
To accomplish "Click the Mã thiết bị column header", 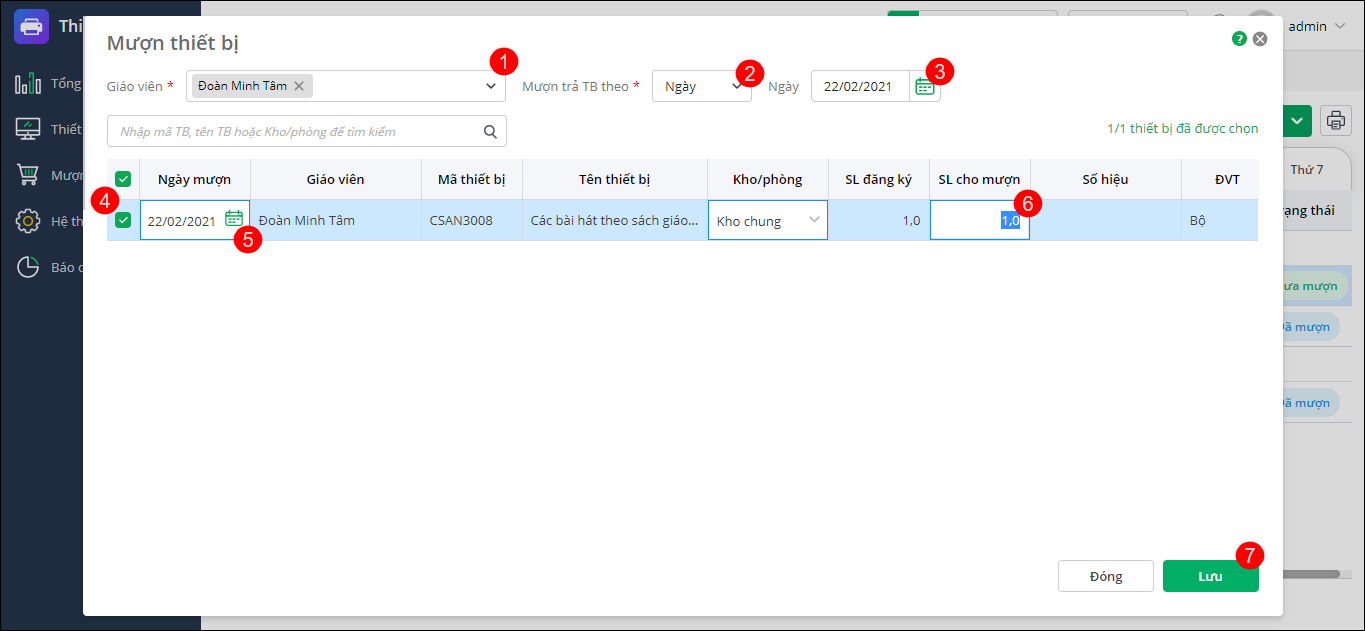I will (x=472, y=179).
